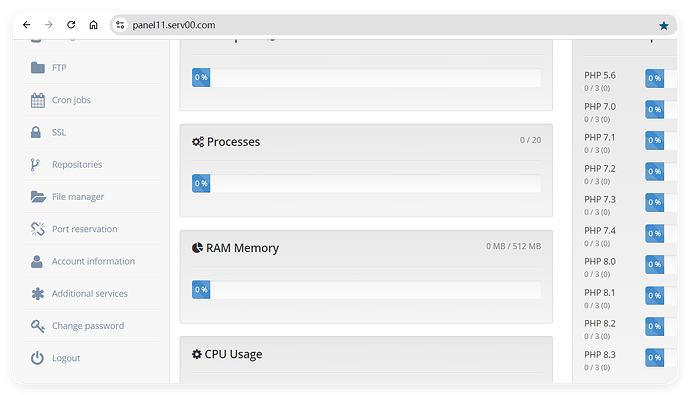Click the PHP 8.2 label
The width and height of the screenshot is (690, 395).
tap(600, 323)
